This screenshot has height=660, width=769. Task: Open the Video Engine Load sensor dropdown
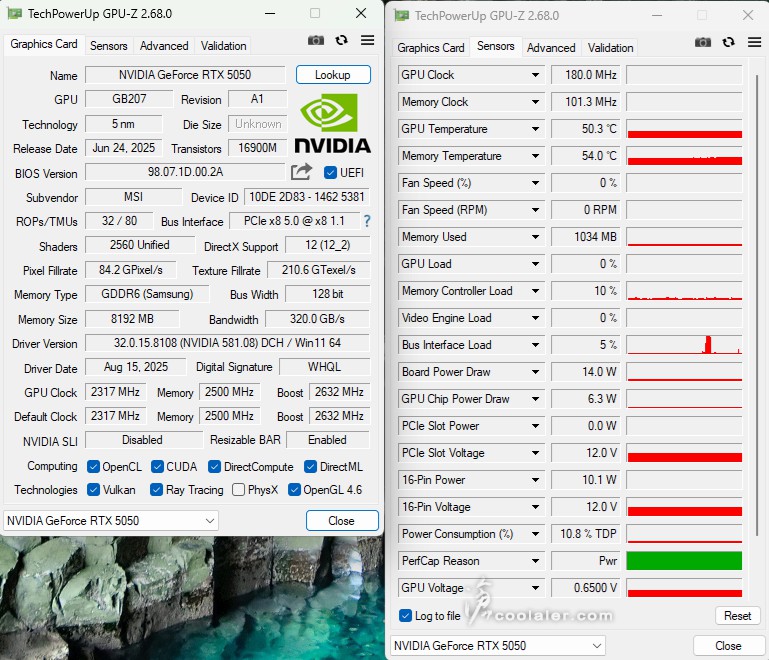(x=535, y=318)
